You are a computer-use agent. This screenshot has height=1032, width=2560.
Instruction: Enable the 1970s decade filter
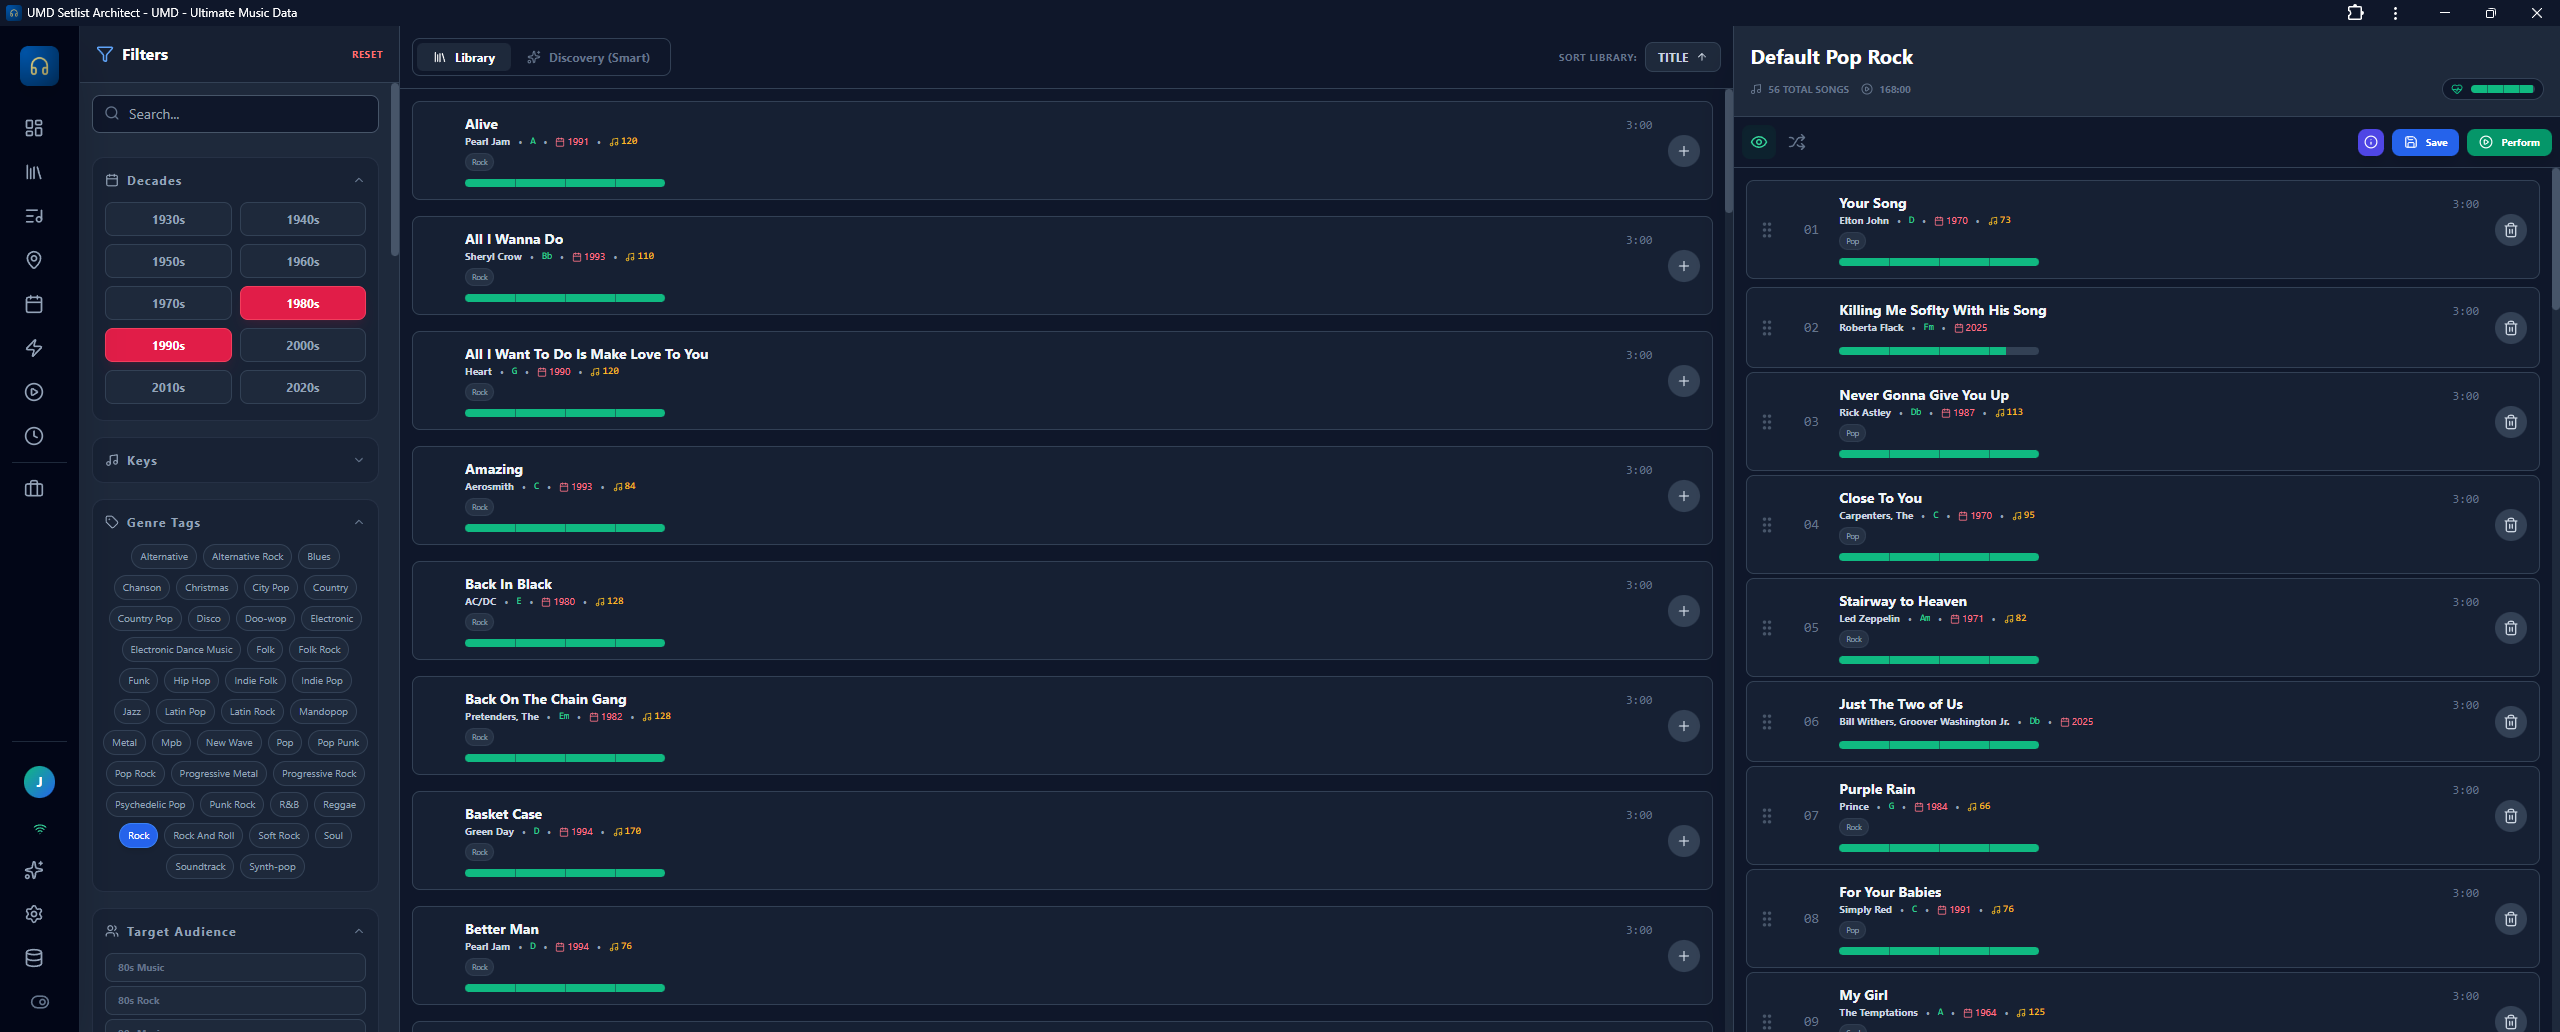point(168,302)
